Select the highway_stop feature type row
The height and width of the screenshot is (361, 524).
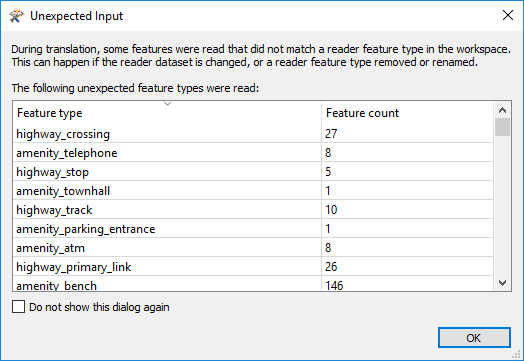pyautogui.click(x=253, y=172)
